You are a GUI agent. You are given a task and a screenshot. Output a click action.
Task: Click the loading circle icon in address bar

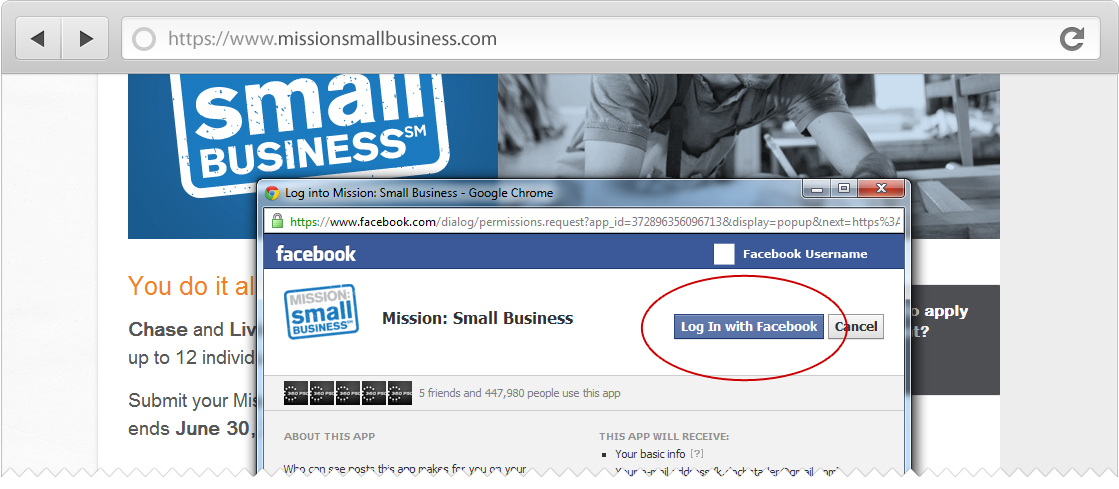coord(144,39)
